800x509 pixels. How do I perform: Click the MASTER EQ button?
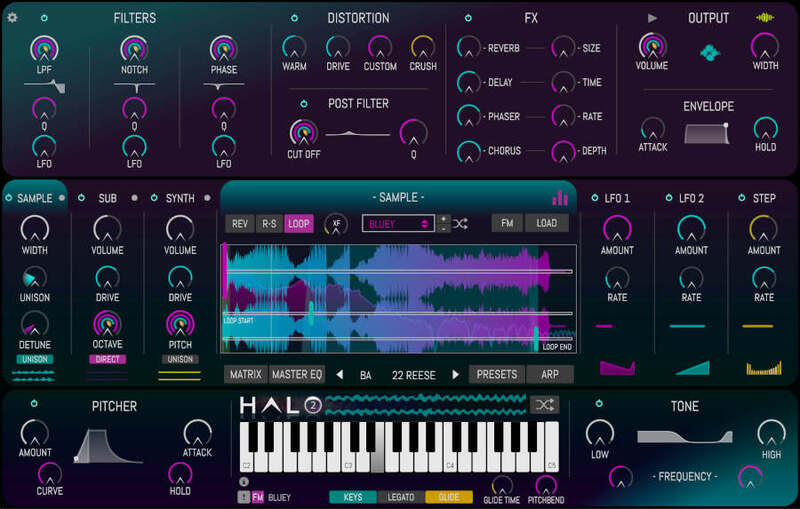coord(297,375)
